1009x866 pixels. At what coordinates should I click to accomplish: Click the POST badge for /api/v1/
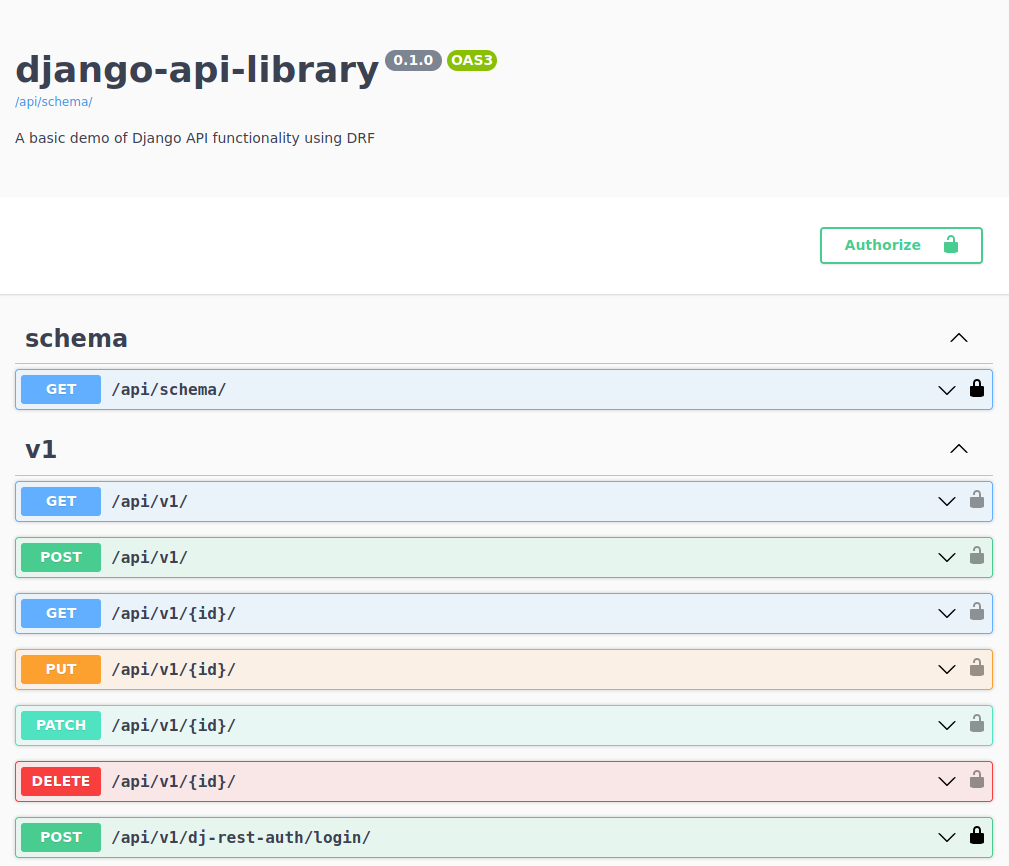[61, 557]
